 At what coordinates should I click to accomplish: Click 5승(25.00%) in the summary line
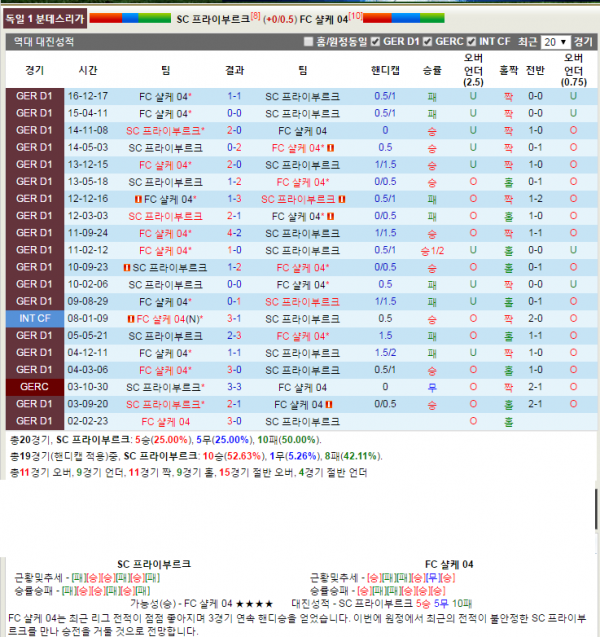click(x=163, y=440)
